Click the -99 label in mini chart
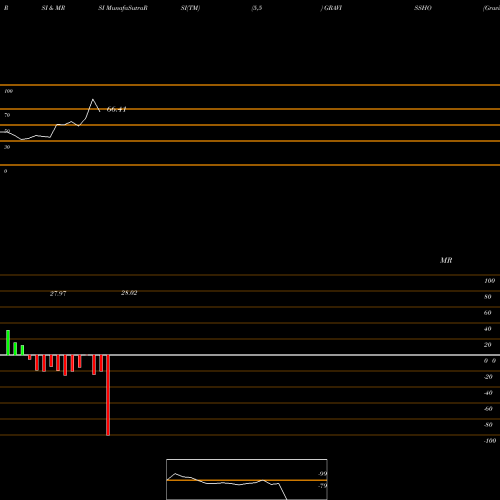 (322, 474)
